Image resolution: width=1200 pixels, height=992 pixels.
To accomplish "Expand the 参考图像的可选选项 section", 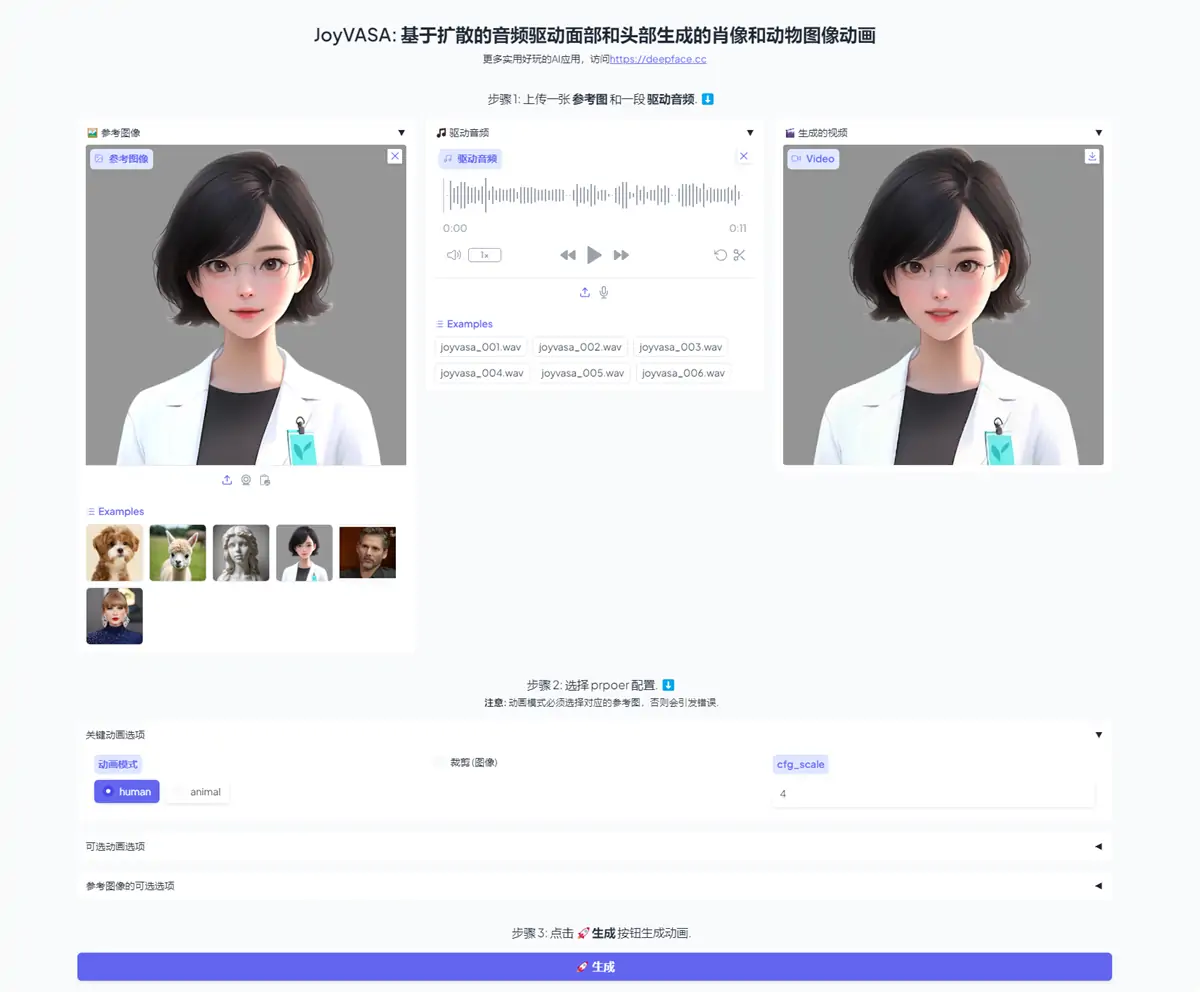I will point(1099,885).
